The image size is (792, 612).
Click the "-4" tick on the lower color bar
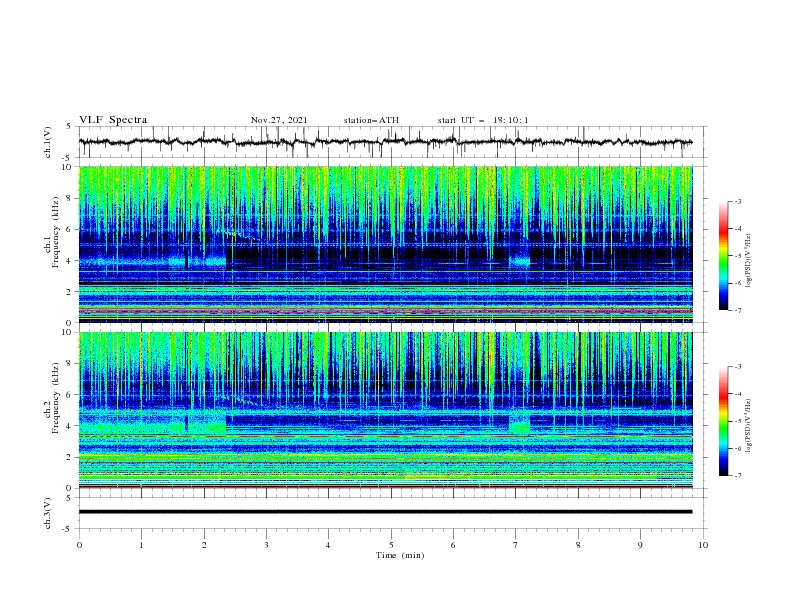tap(737, 394)
